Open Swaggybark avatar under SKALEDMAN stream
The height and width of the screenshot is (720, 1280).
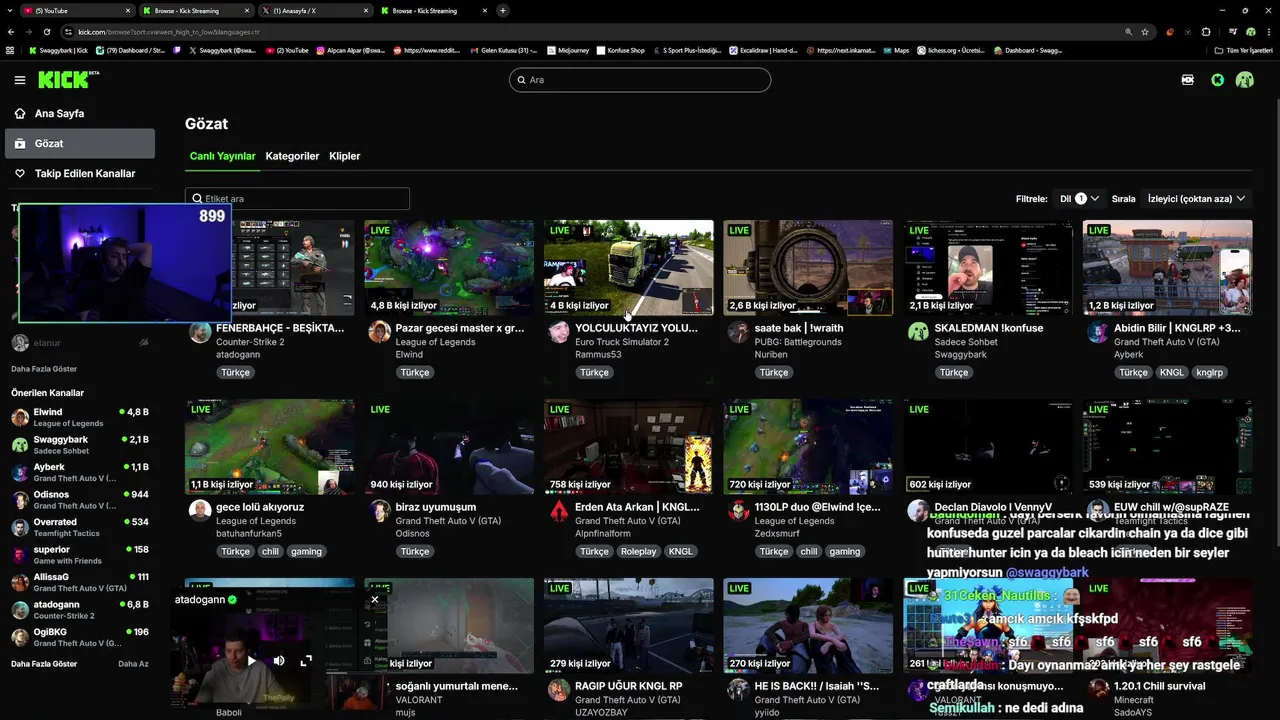pos(918,332)
